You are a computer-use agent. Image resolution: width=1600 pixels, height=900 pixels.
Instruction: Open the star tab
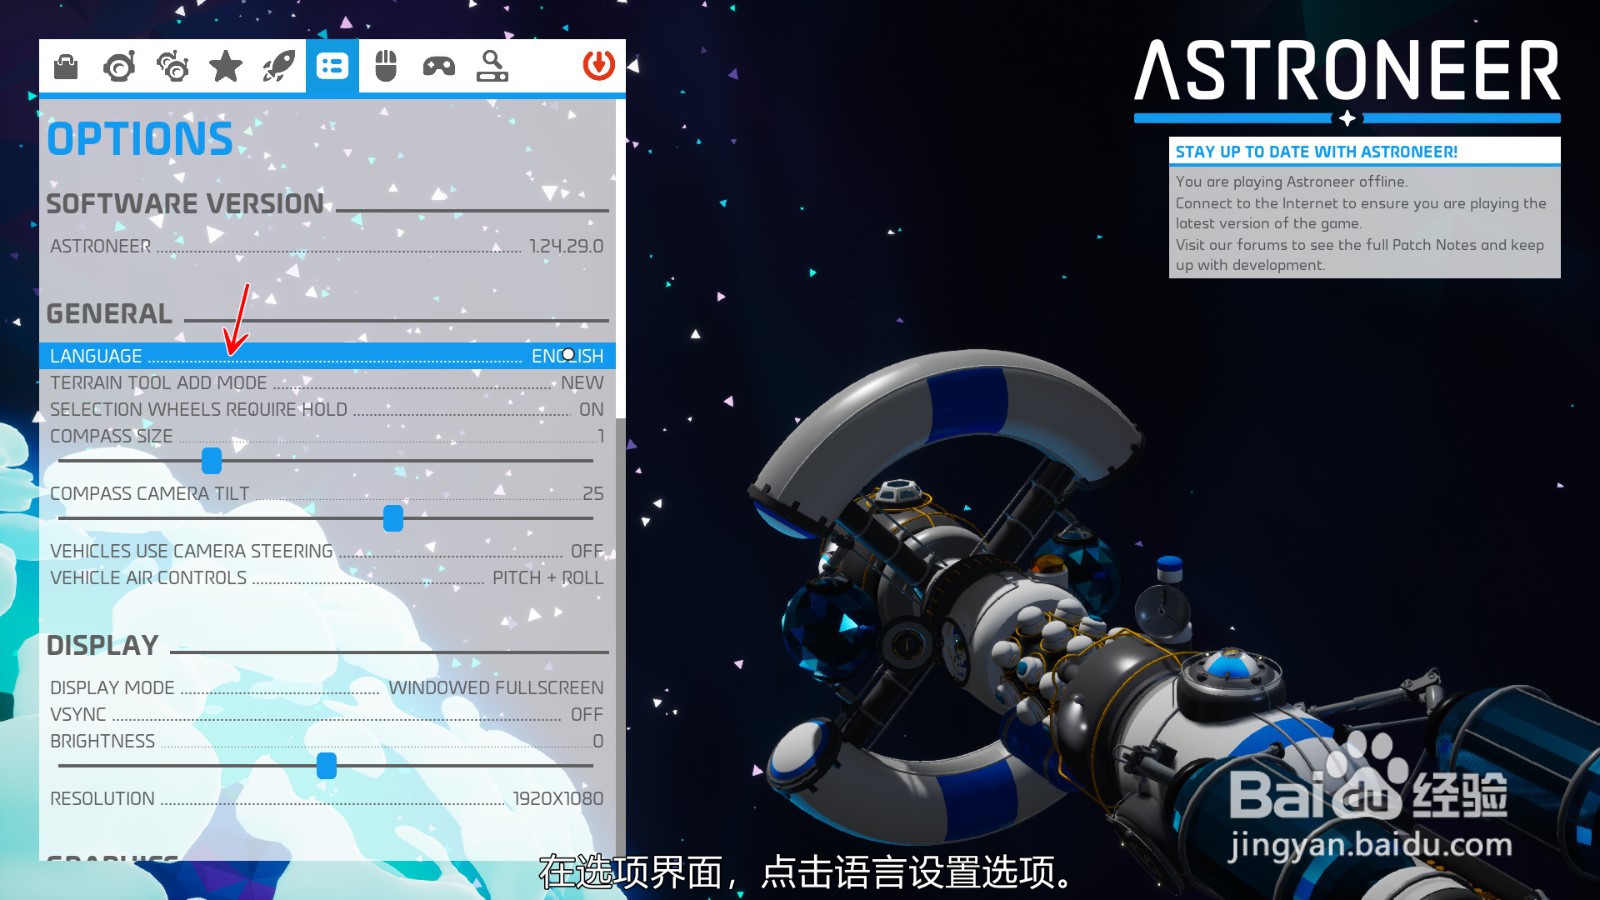pos(226,67)
